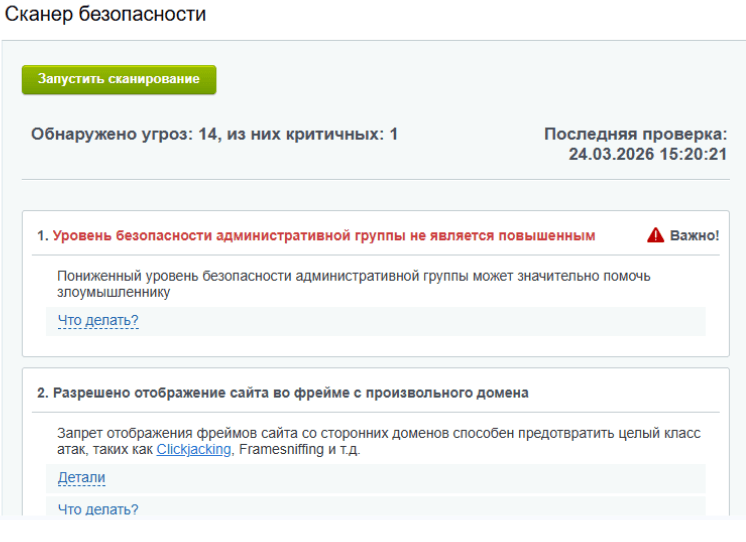Open the Clickjacking link

[x=194, y=449]
